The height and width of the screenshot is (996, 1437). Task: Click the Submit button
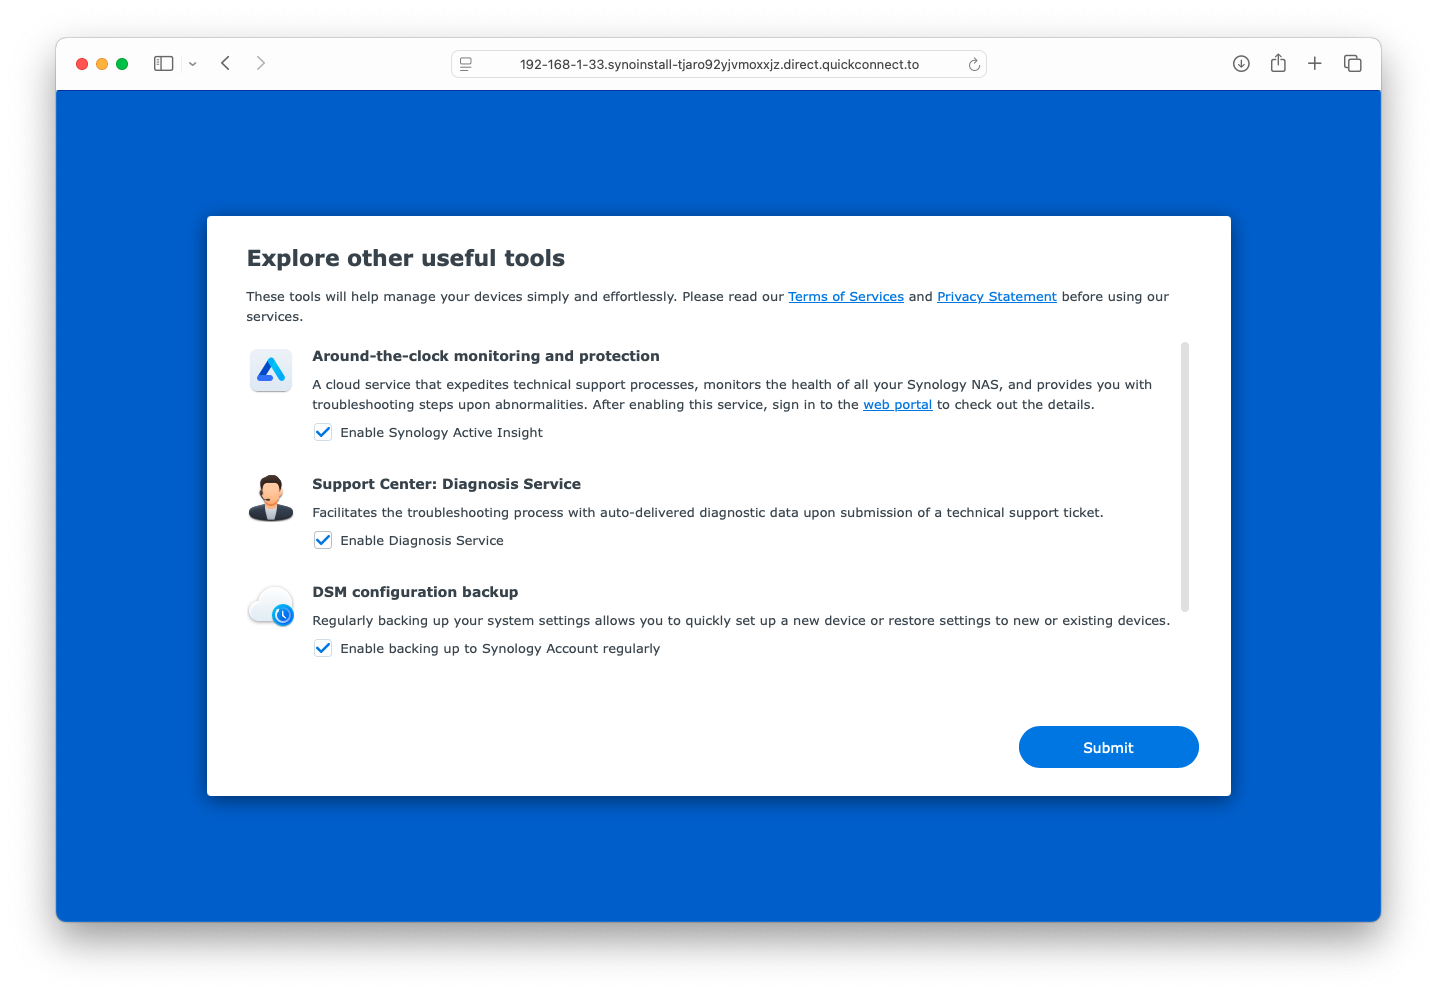1108,747
